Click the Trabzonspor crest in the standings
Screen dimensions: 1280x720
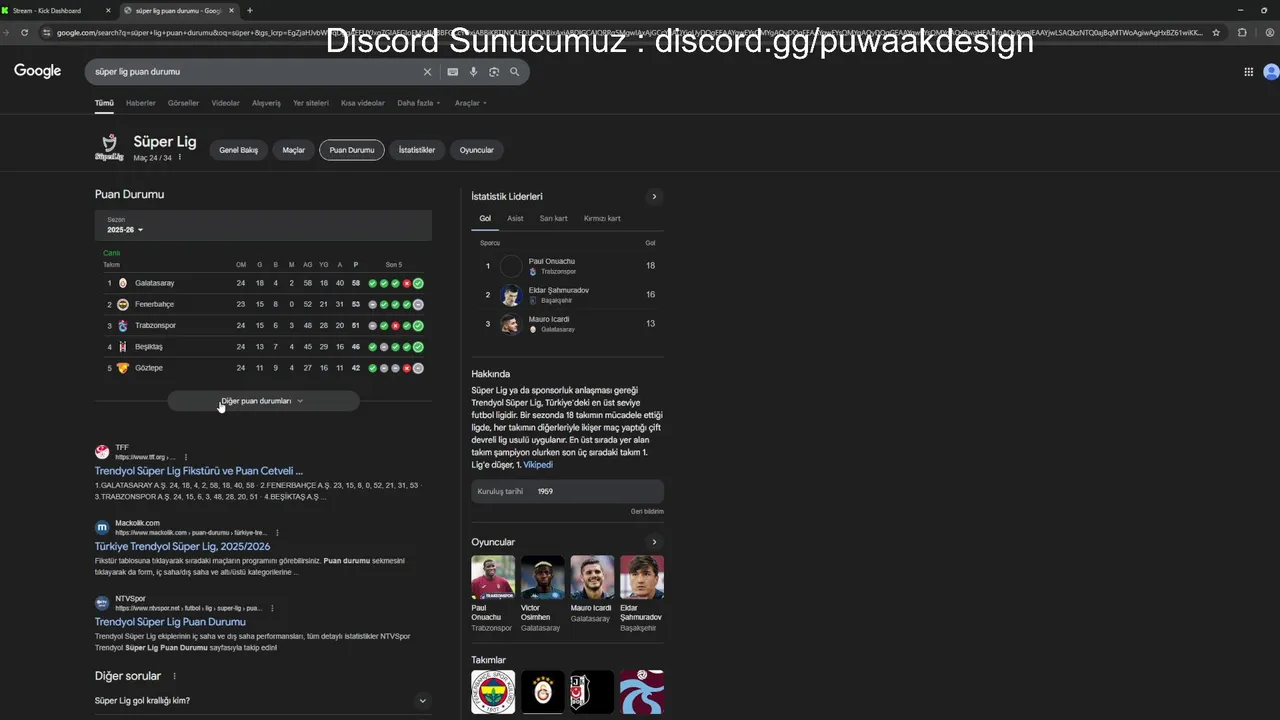[x=123, y=325]
